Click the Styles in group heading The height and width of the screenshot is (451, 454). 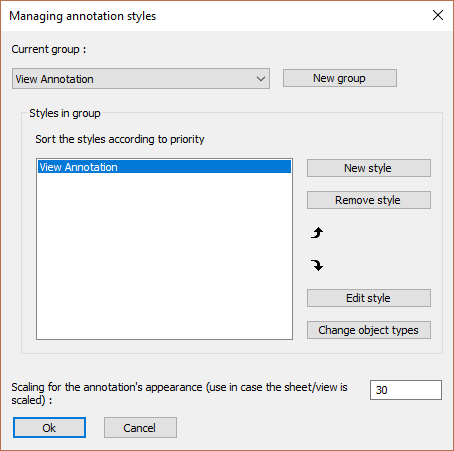(x=65, y=113)
